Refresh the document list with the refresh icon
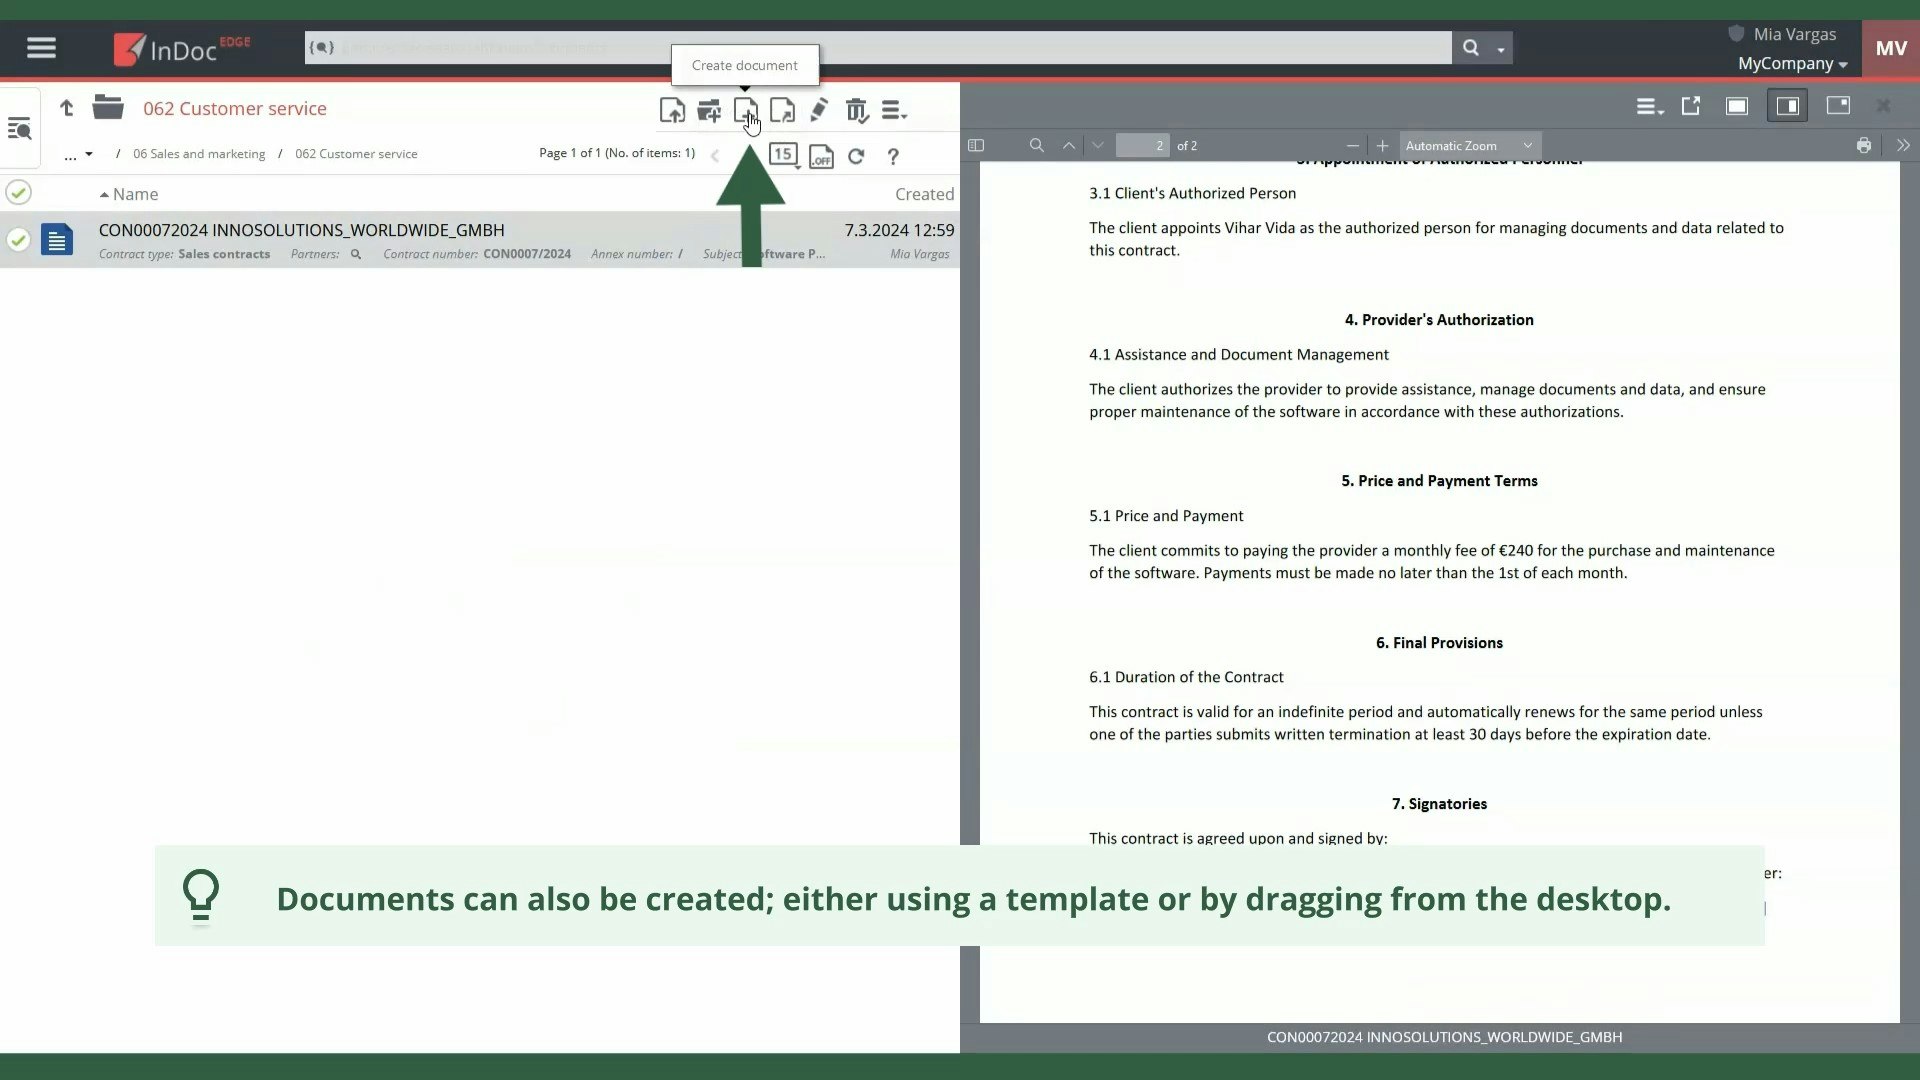Viewport: 1920px width, 1080px height. pyautogui.click(x=857, y=157)
